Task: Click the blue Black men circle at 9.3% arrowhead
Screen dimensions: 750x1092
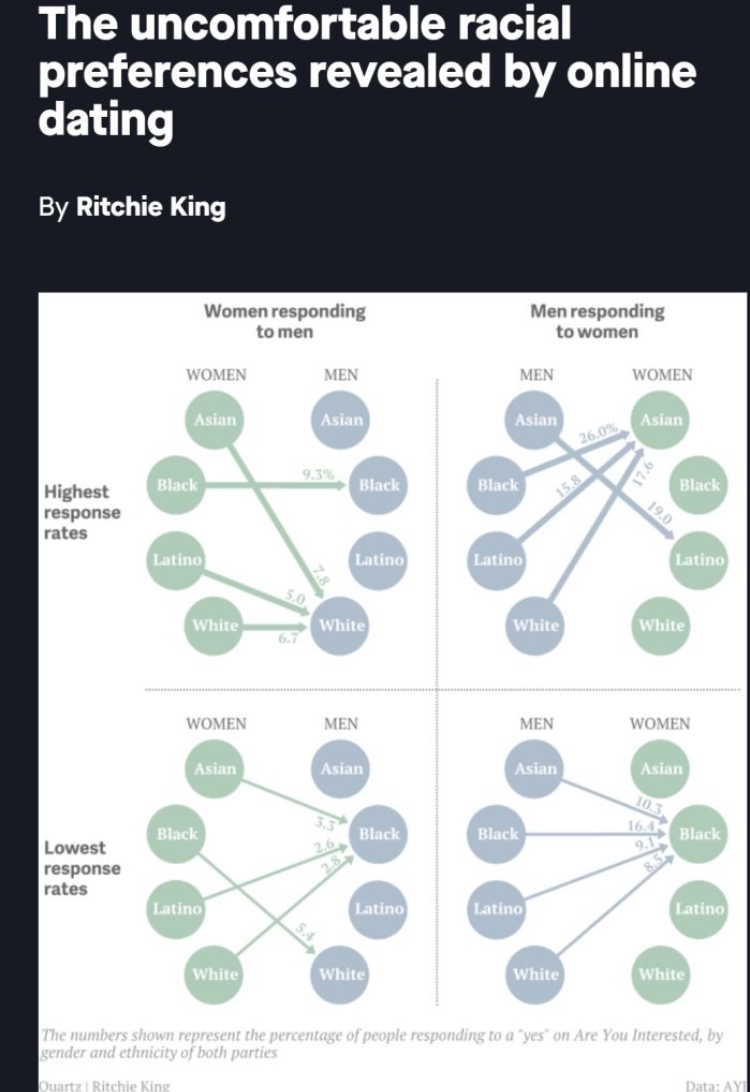Action: pos(379,485)
